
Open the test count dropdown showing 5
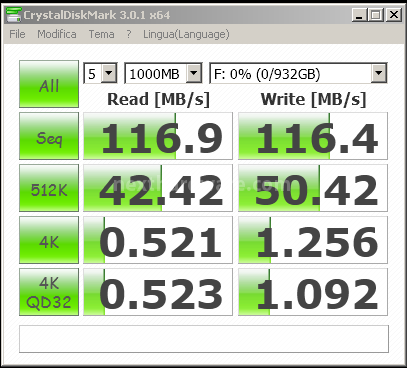(x=100, y=73)
